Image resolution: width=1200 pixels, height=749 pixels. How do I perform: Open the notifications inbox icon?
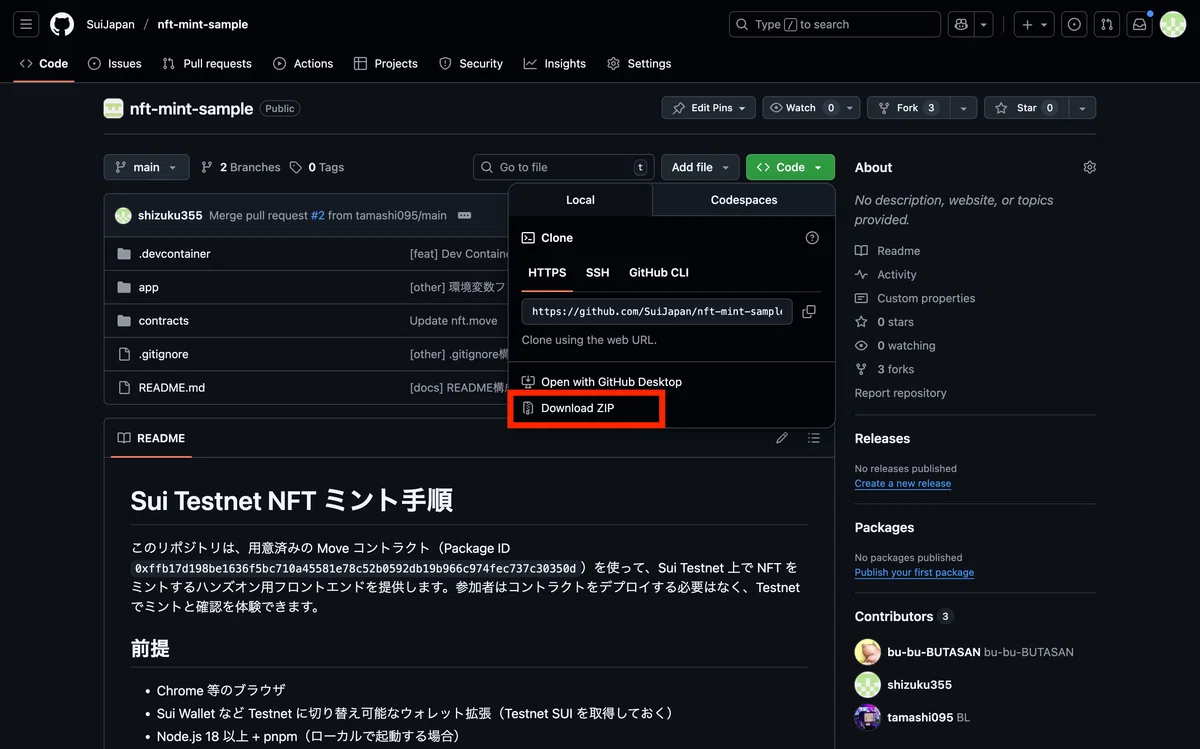[1139, 24]
